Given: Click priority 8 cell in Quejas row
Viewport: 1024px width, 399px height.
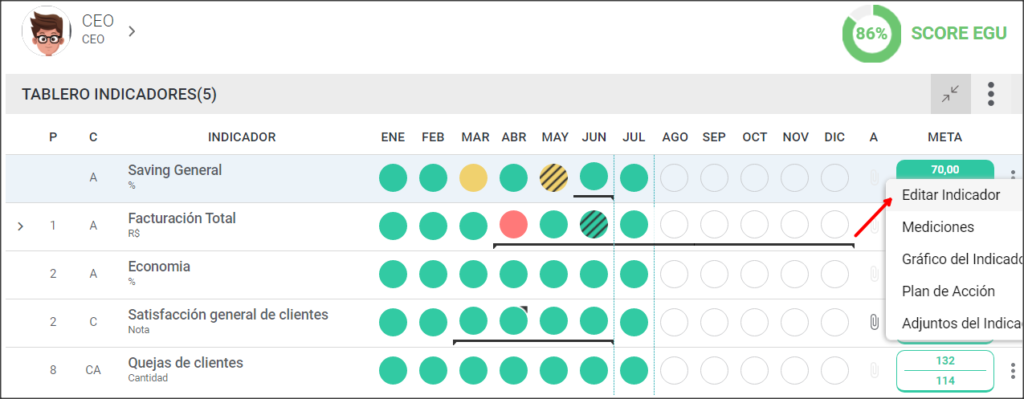Looking at the screenshot, I should point(53,371).
